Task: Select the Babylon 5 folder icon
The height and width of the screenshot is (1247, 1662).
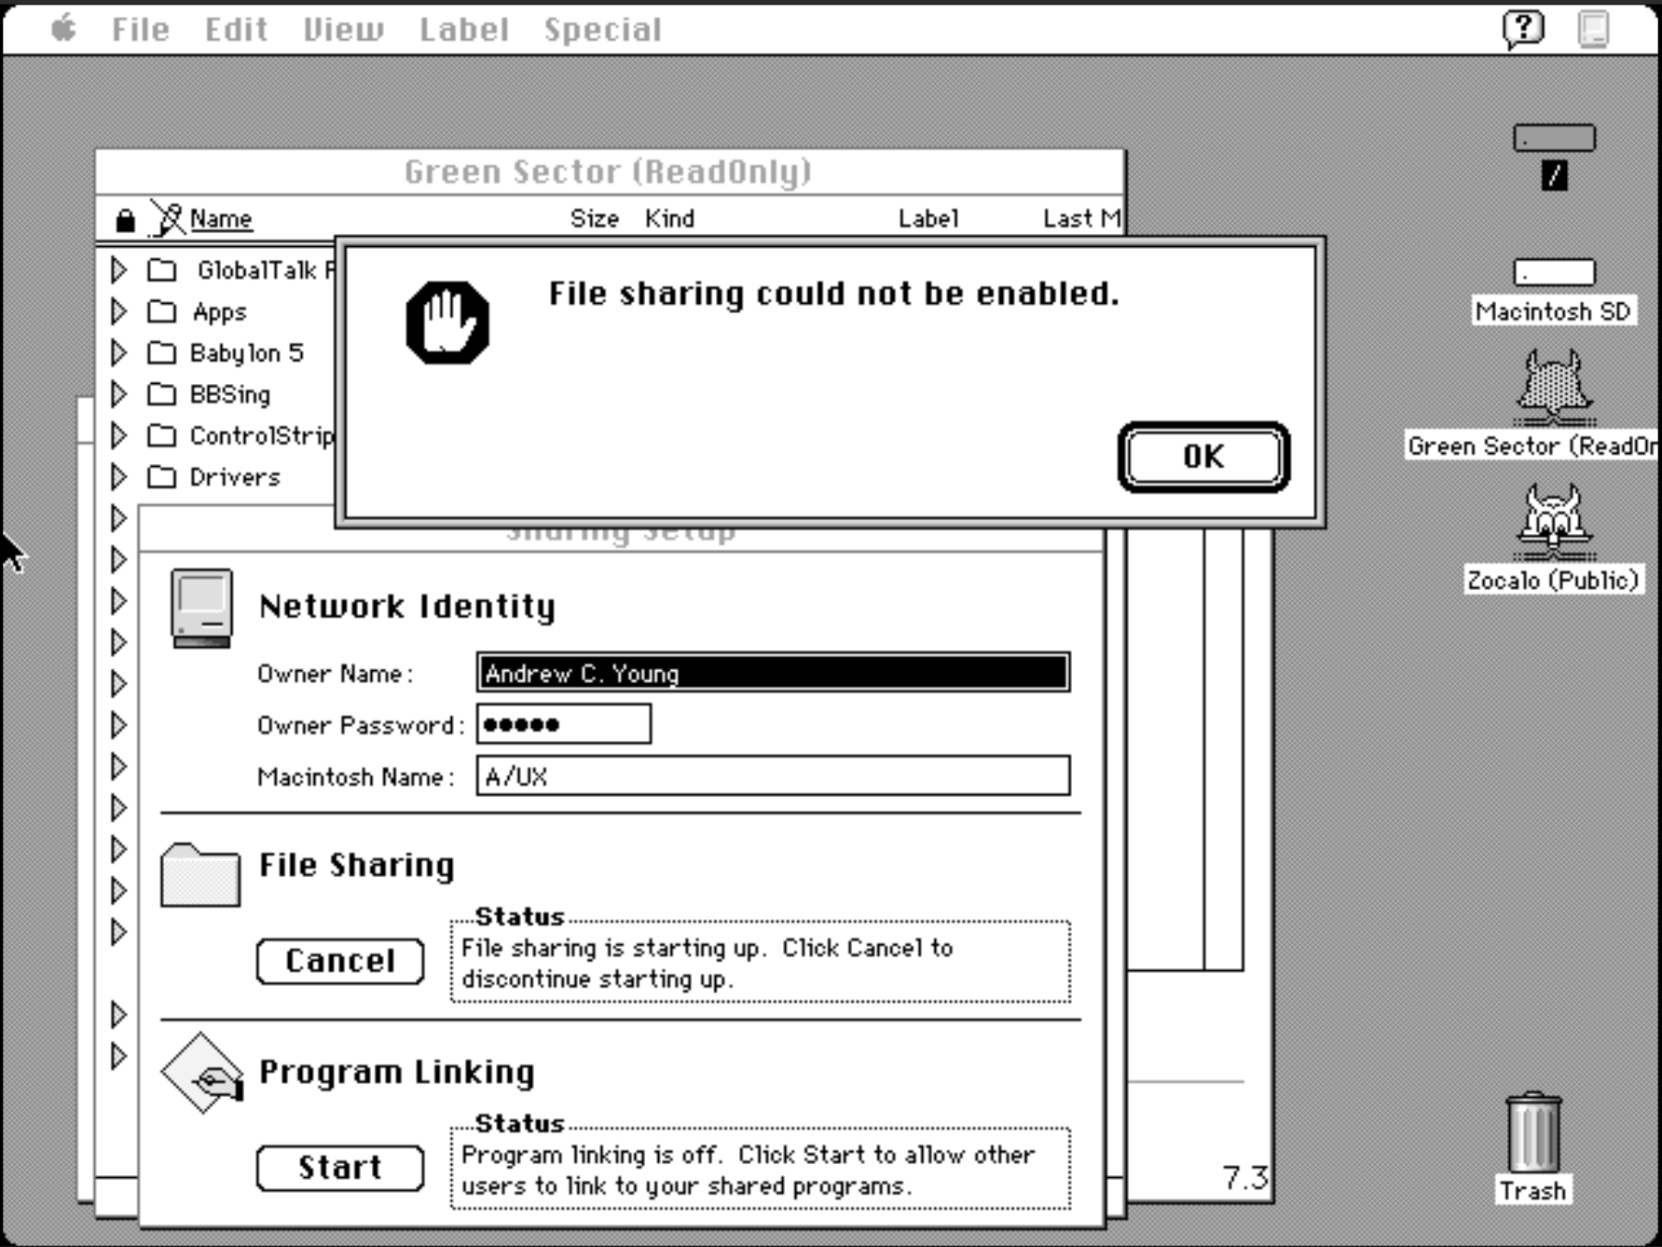Action: [x=162, y=353]
